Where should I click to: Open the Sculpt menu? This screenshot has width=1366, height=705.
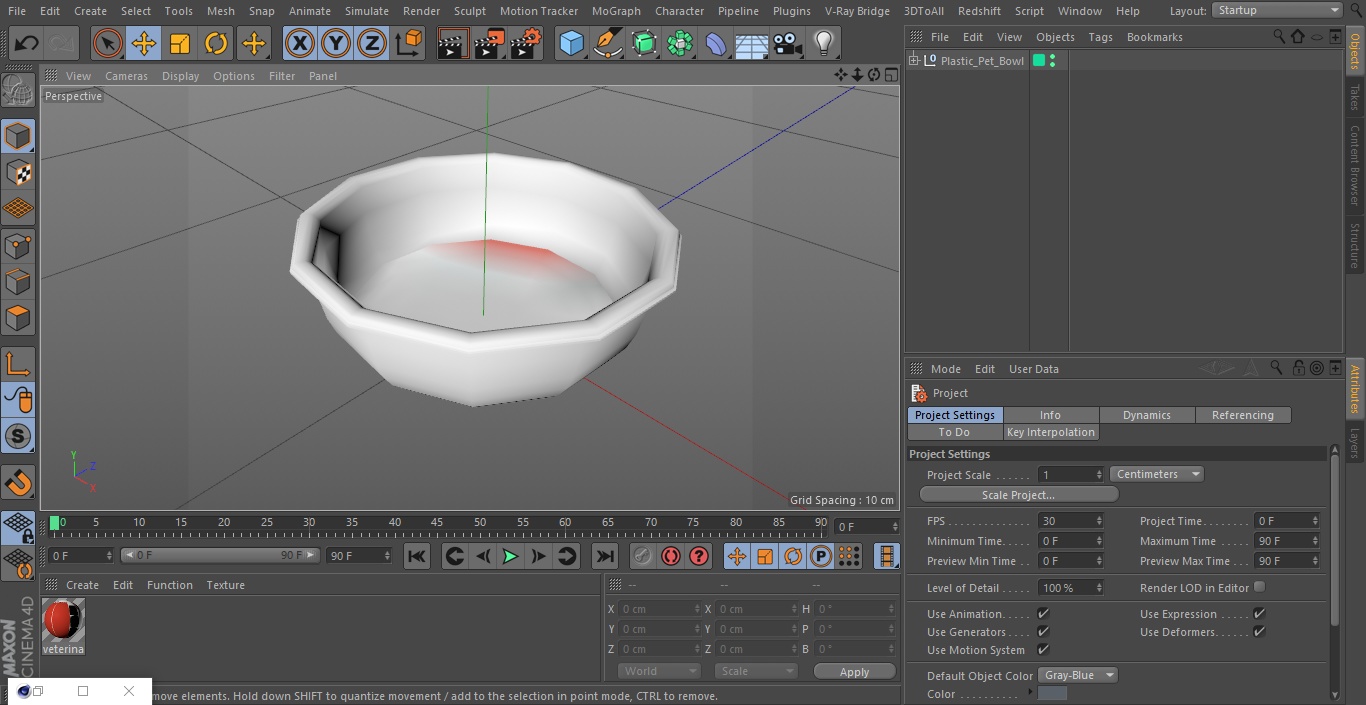point(469,11)
